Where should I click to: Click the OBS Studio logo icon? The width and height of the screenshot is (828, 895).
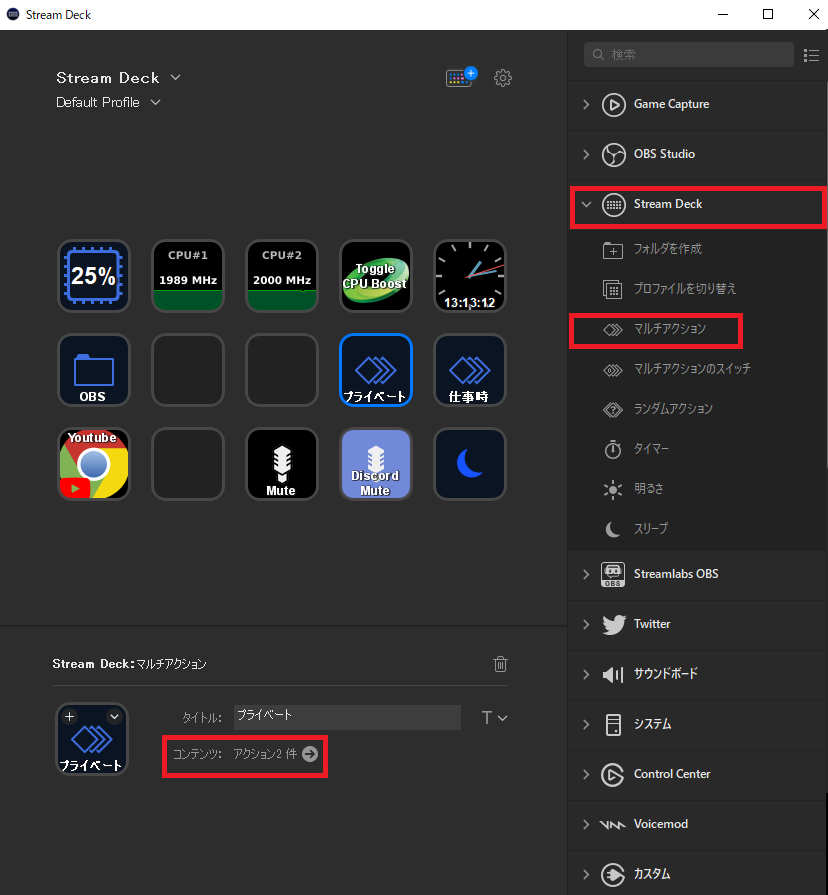click(613, 155)
